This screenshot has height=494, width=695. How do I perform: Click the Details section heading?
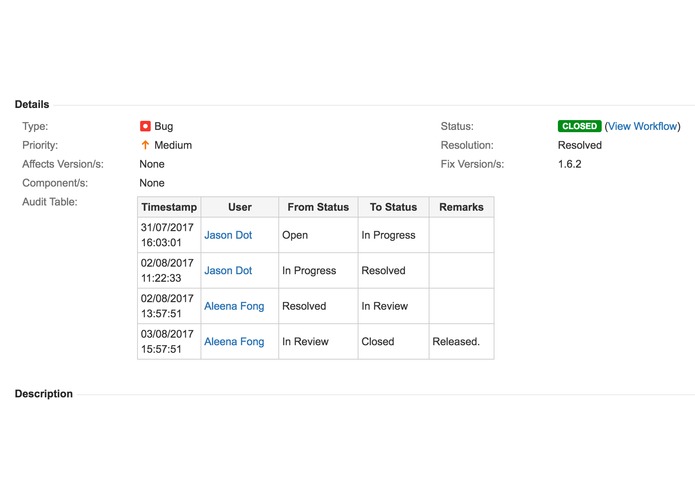(32, 105)
